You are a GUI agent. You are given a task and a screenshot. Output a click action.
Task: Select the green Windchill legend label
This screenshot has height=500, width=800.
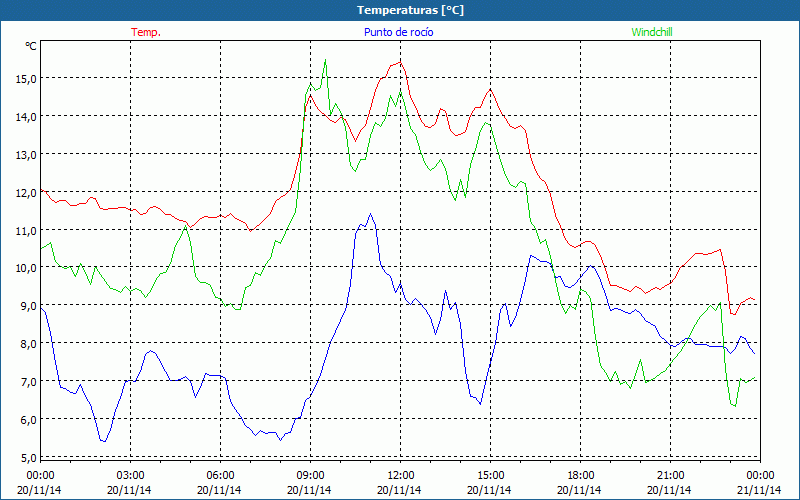coord(652,32)
